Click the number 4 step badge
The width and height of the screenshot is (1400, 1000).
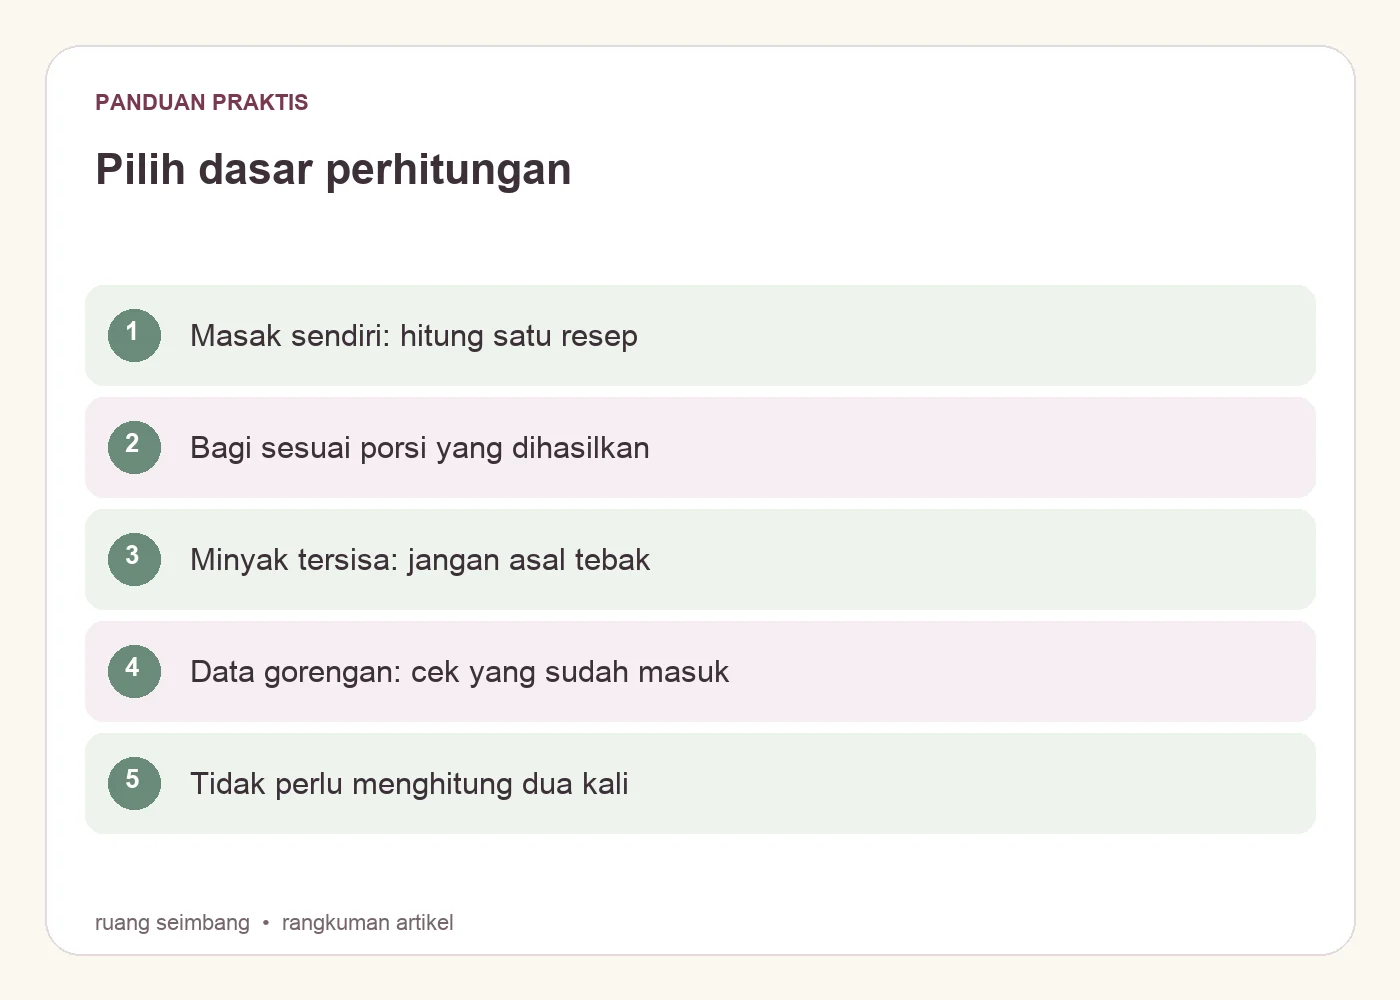coord(134,671)
